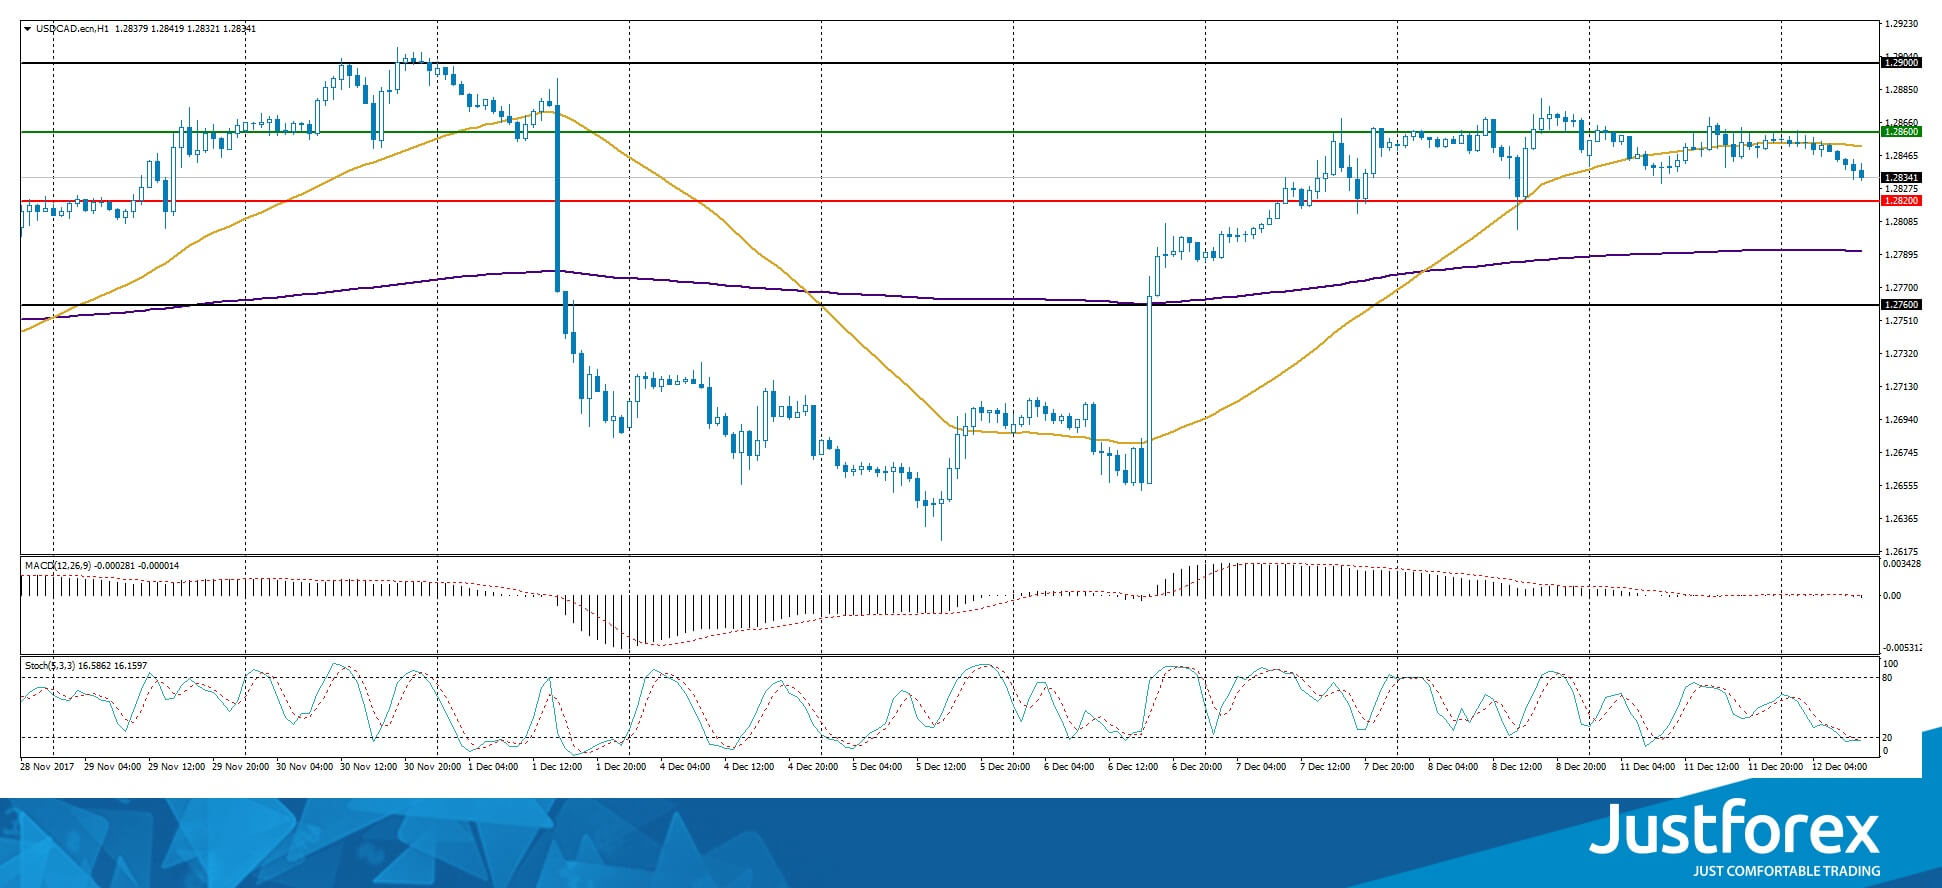
Task: Click the Just Comfortable Trading tagline
Action: click(1786, 871)
